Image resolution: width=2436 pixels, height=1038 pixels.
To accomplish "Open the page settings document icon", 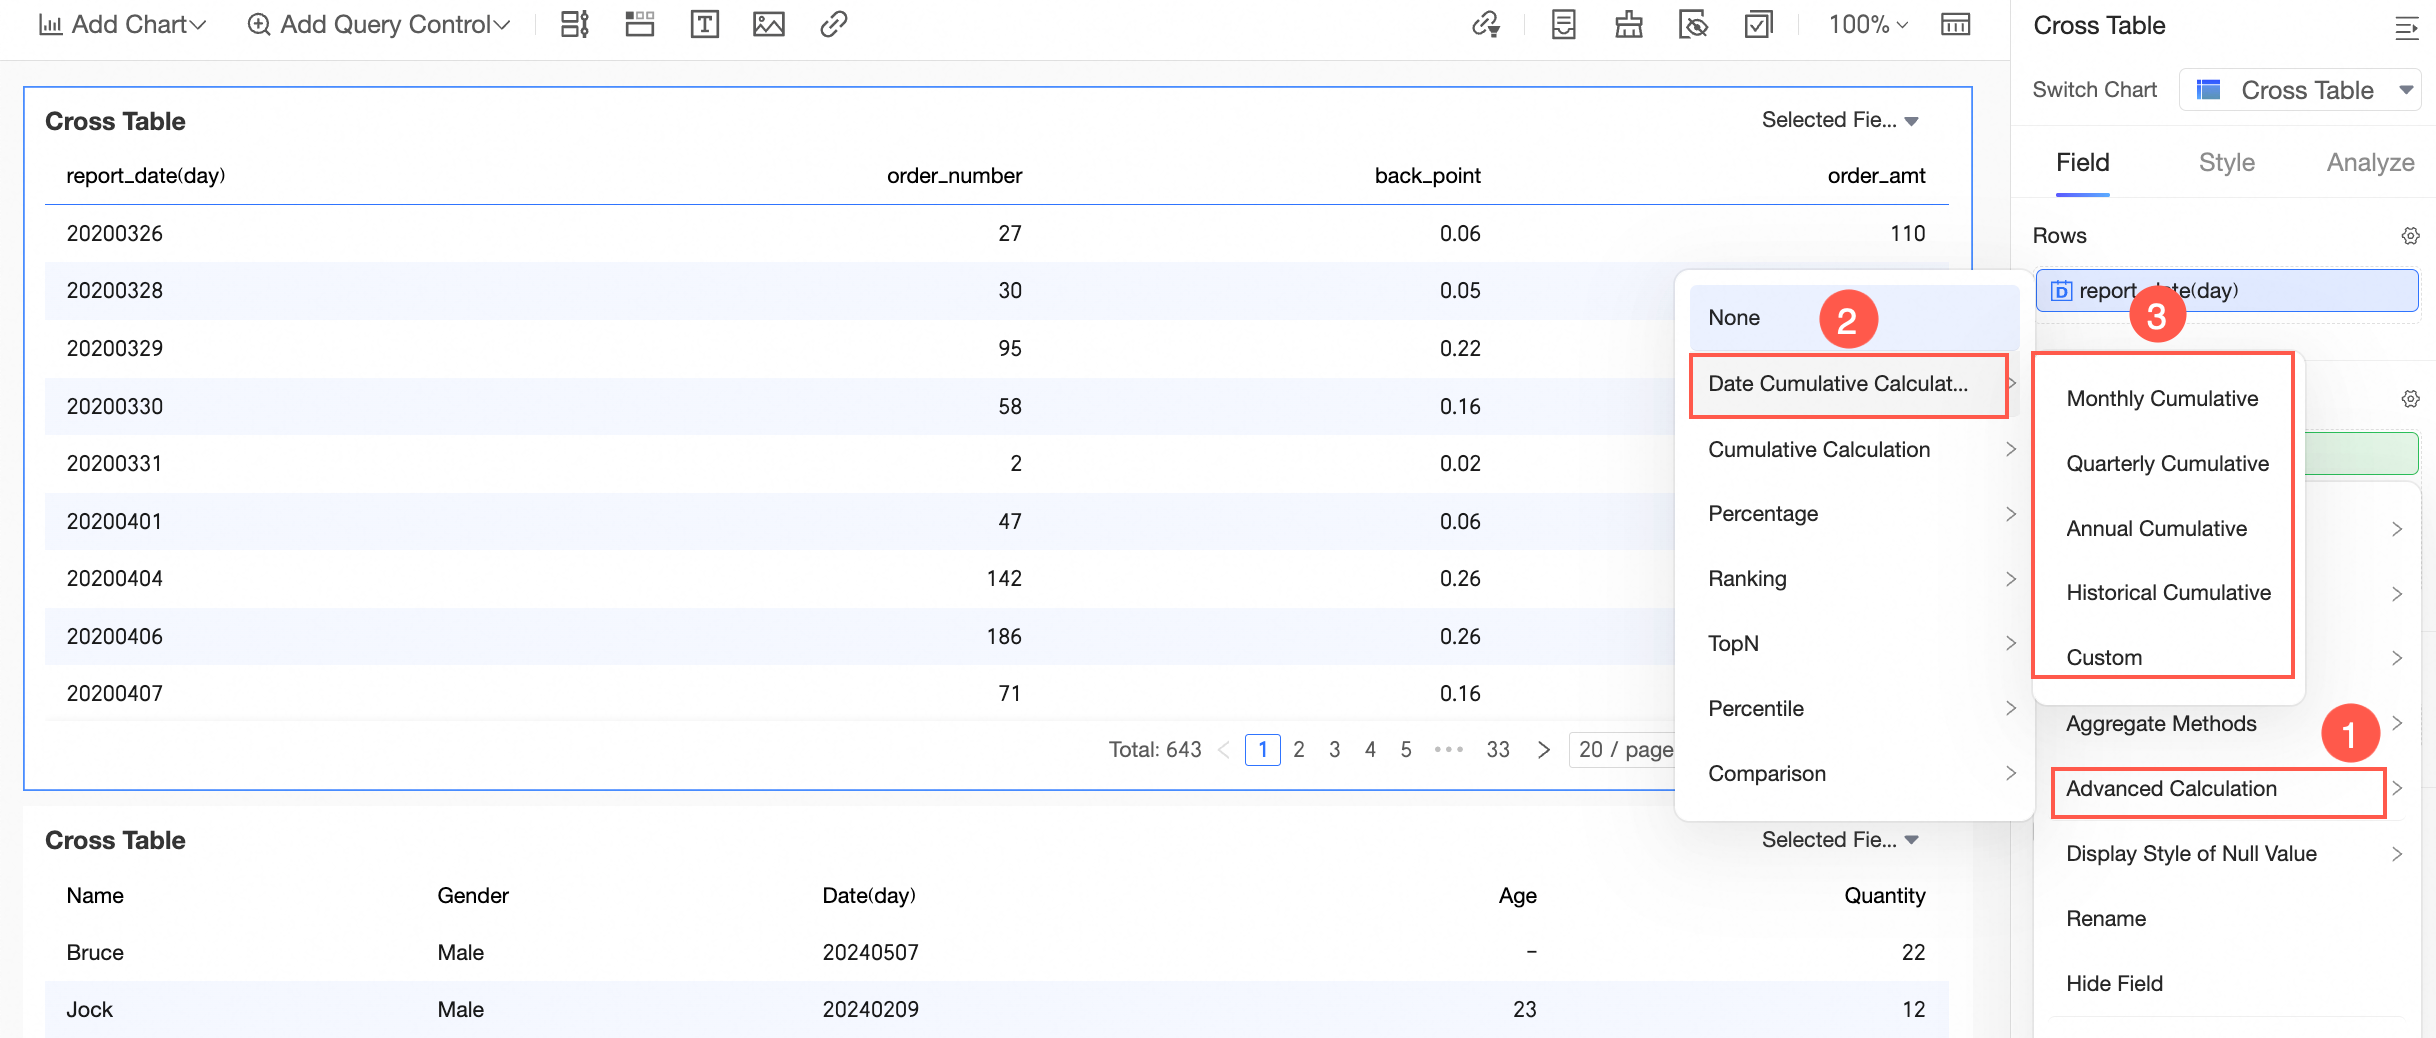I will pyautogui.click(x=1564, y=24).
